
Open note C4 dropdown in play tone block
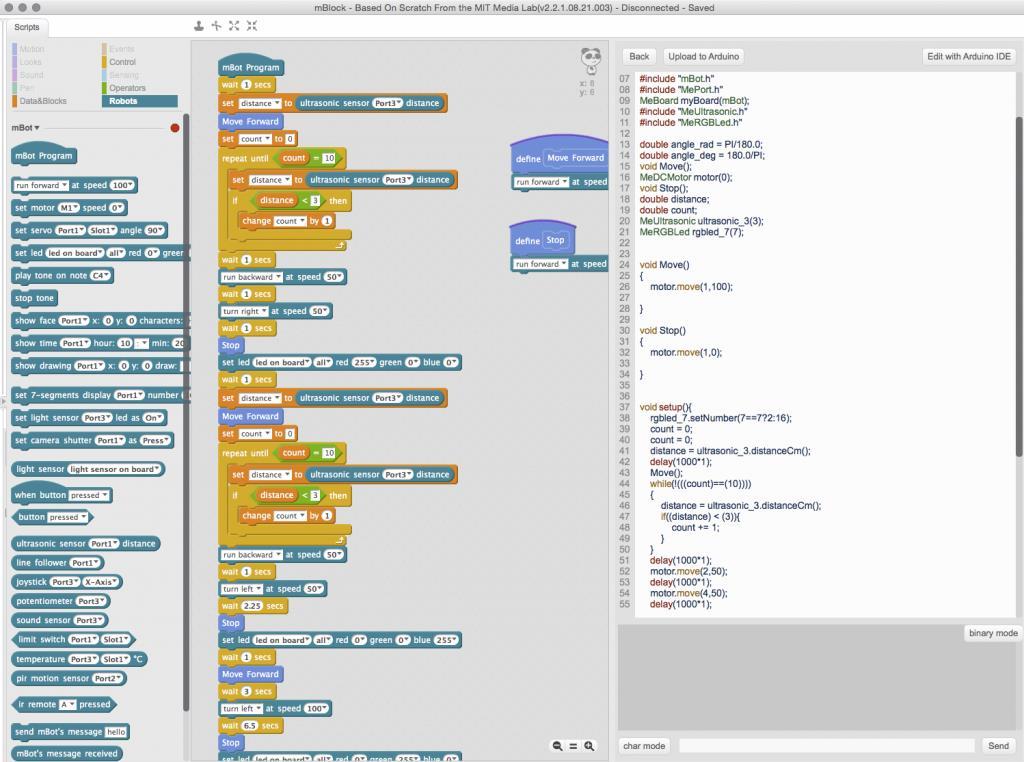100,276
